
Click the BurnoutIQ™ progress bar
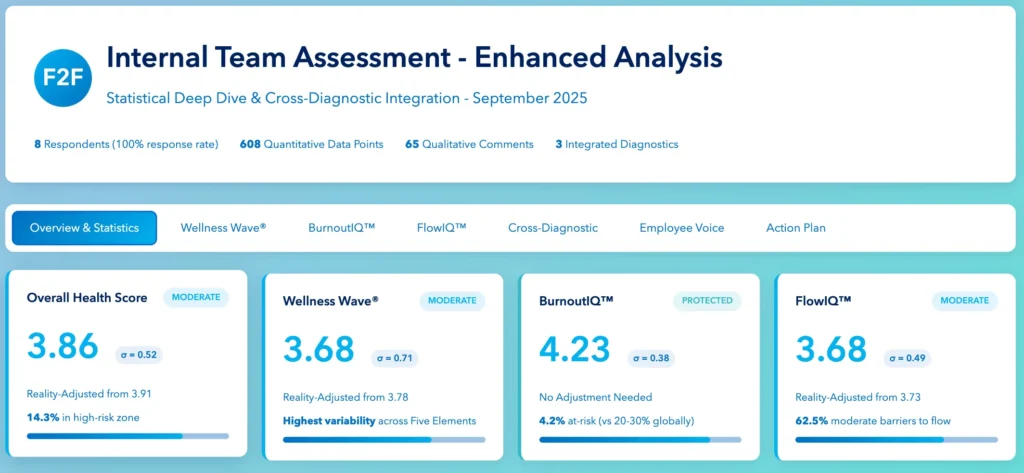pos(640,439)
